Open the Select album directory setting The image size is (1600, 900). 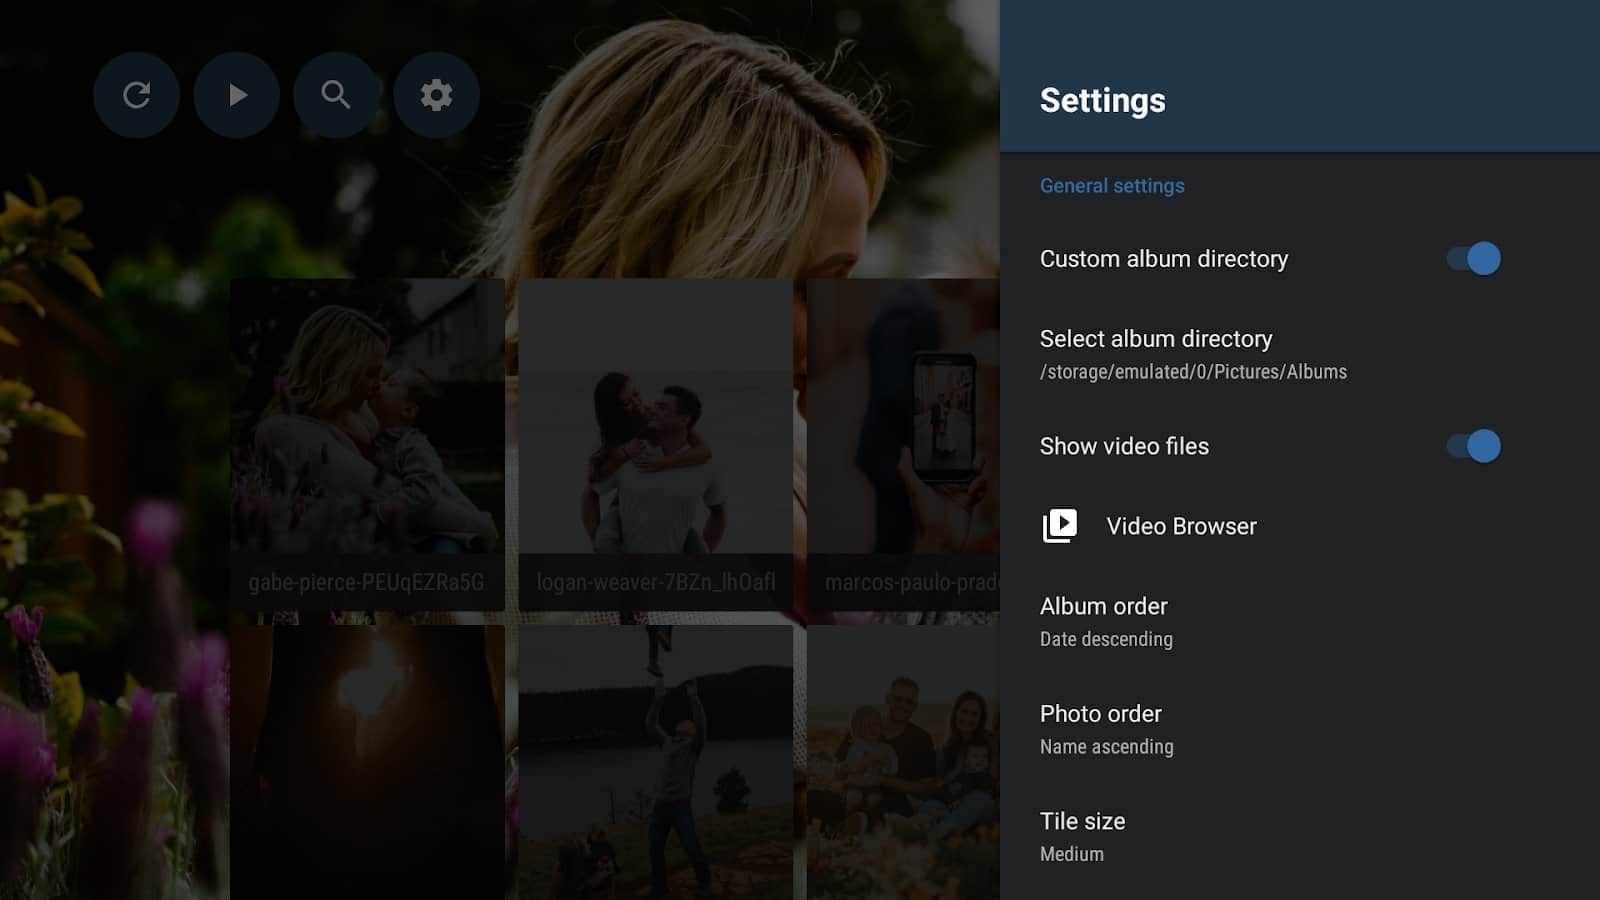point(1192,354)
